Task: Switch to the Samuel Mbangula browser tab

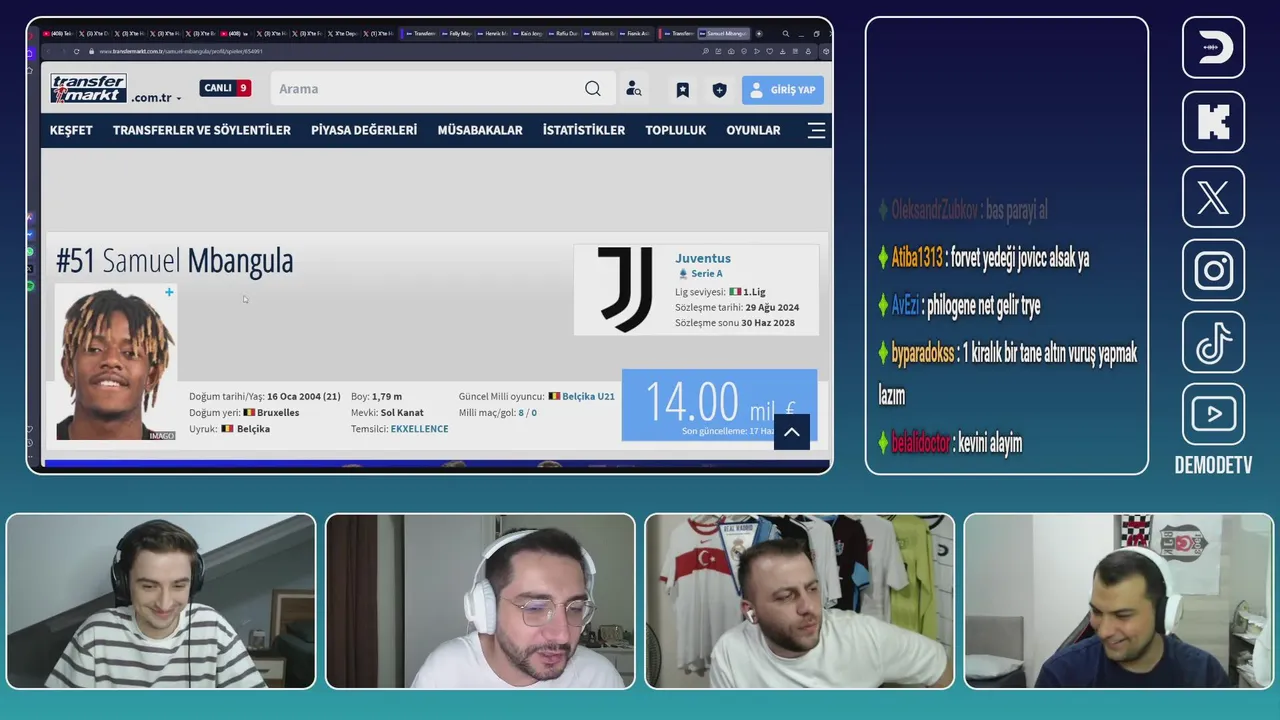Action: click(x=724, y=33)
